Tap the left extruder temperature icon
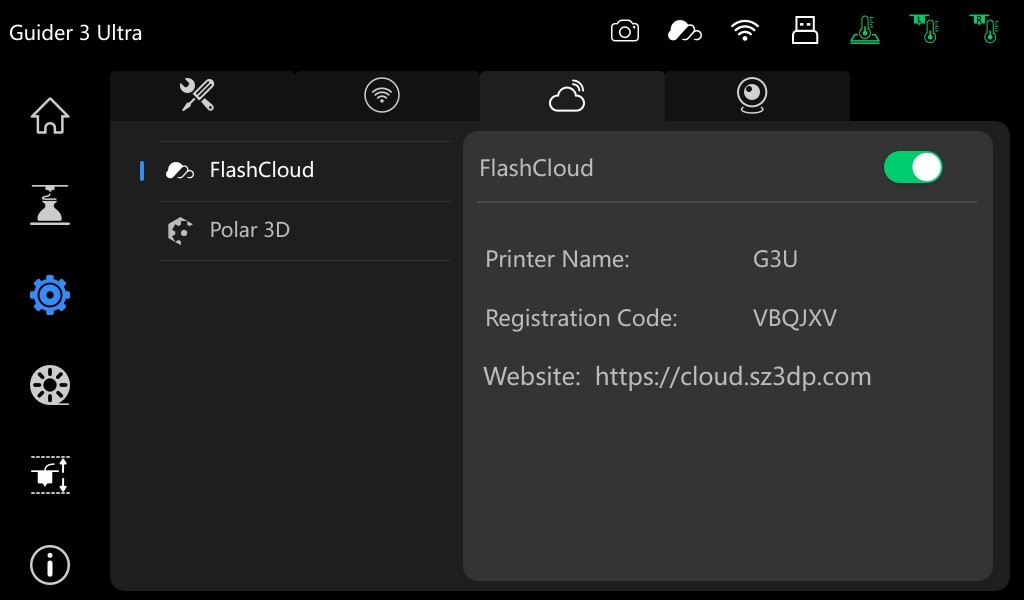 click(925, 29)
